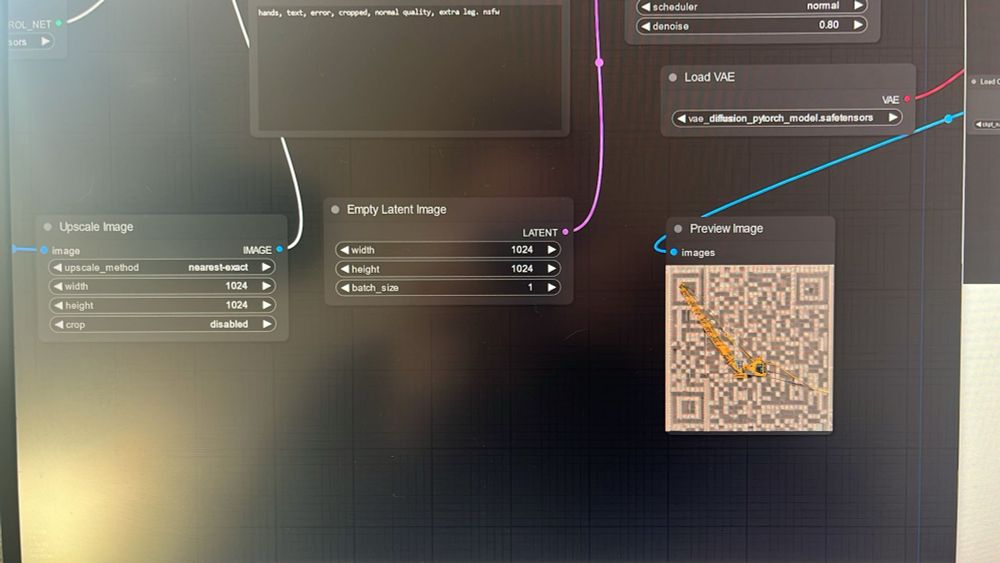Select the Upscale Image node title
The width and height of the screenshot is (1000, 563).
coord(96,226)
